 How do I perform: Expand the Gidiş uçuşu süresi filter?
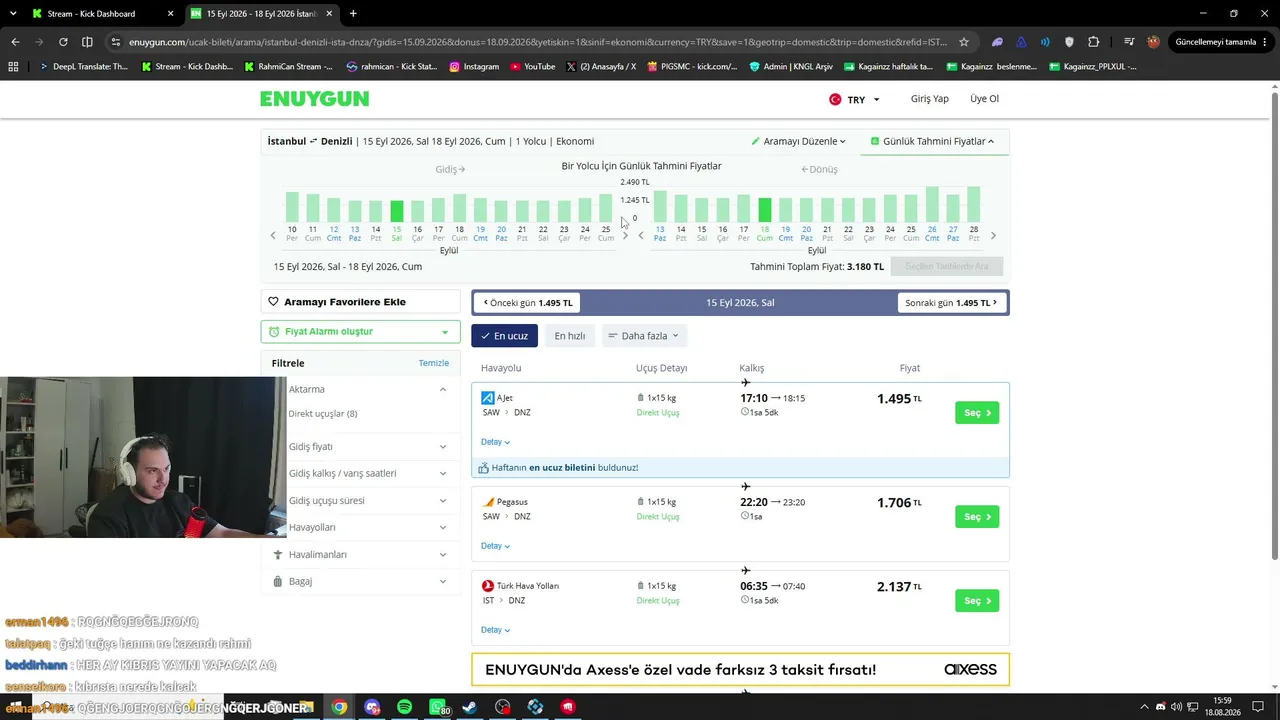(x=443, y=501)
